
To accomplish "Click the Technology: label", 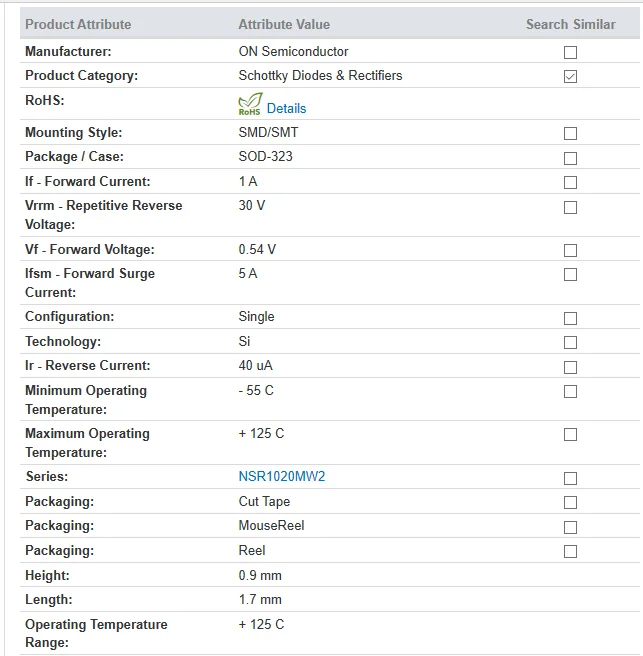I will tap(63, 341).
